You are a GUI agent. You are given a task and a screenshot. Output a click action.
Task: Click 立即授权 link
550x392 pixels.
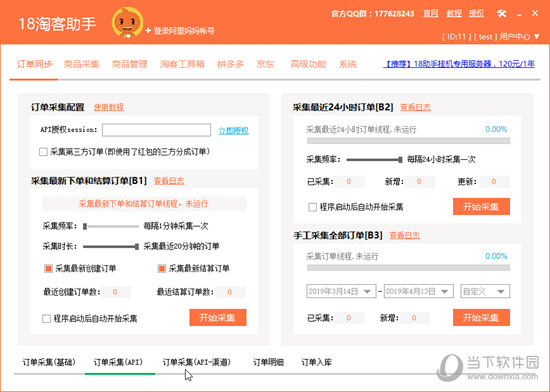pos(234,131)
